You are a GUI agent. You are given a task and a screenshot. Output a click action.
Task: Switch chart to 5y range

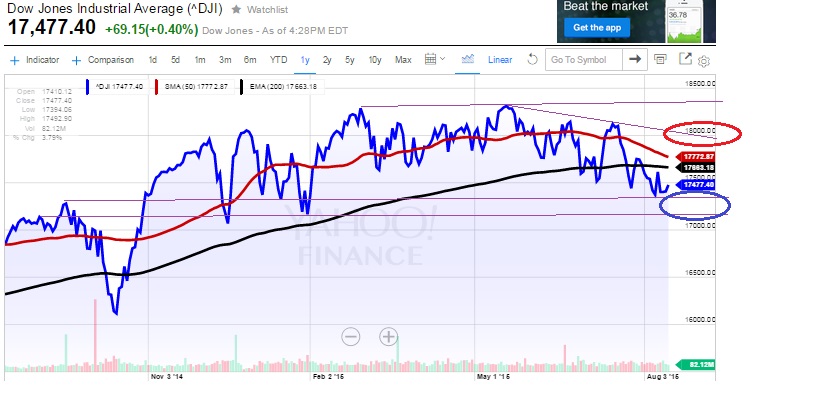[x=350, y=60]
